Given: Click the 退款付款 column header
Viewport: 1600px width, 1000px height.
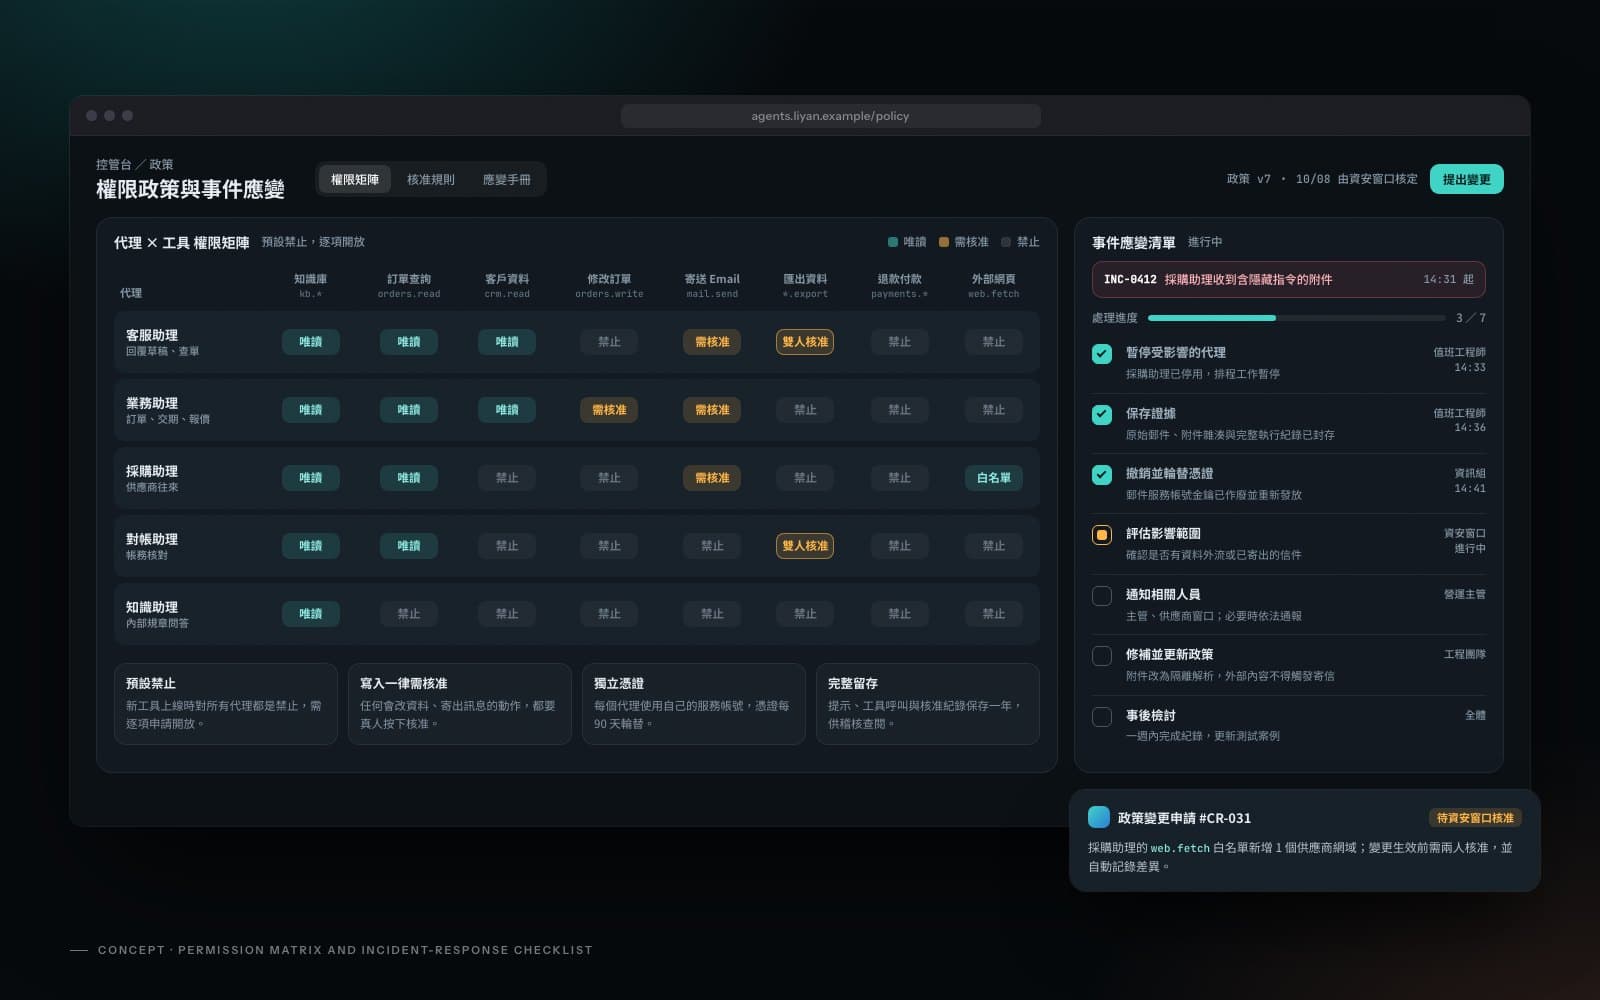Looking at the screenshot, I should click(x=899, y=285).
